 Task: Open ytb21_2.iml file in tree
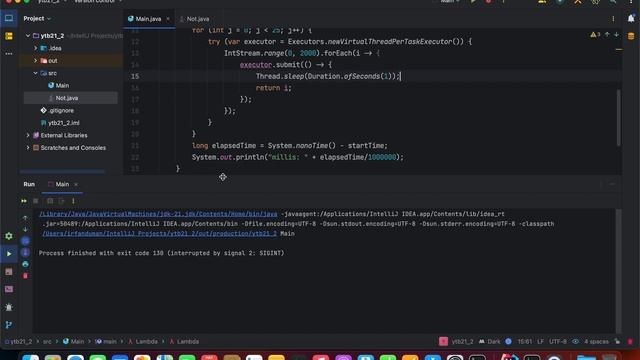click(x=60, y=123)
